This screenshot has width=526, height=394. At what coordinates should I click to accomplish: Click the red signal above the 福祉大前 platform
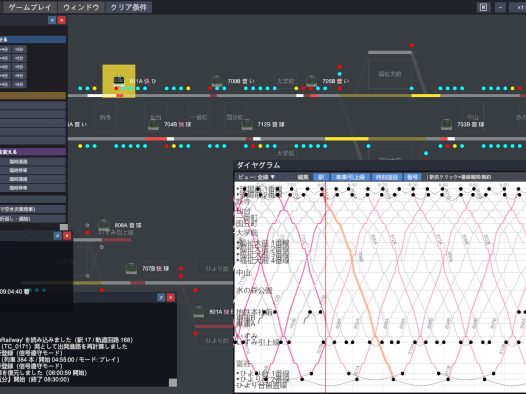point(412,45)
